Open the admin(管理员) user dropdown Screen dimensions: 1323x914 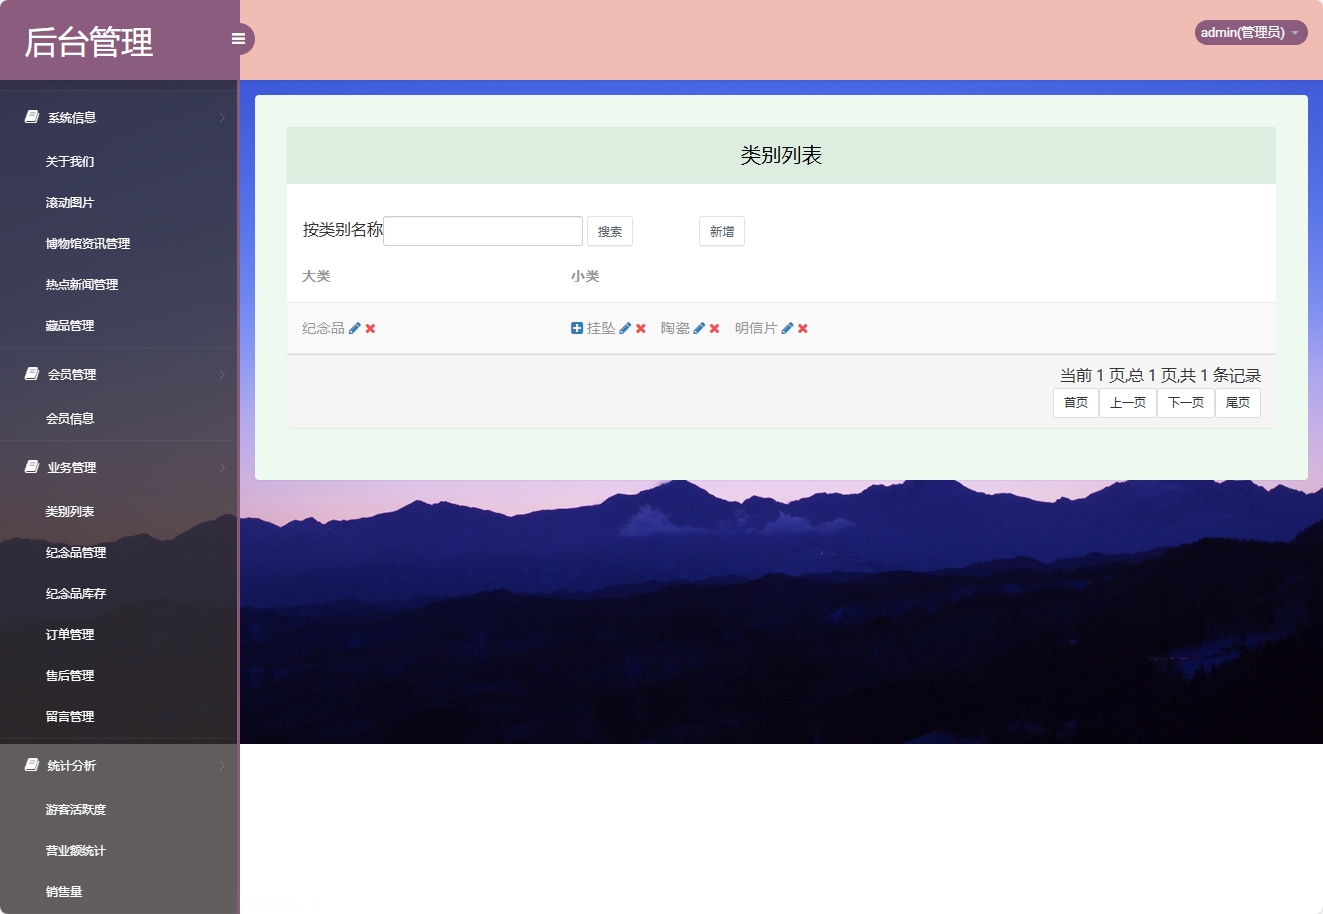(1251, 33)
